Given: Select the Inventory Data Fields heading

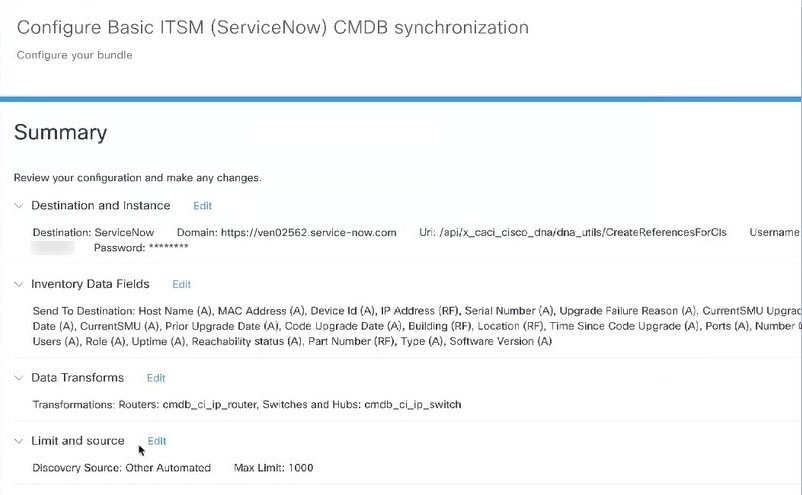Looking at the screenshot, I should click(x=91, y=284).
